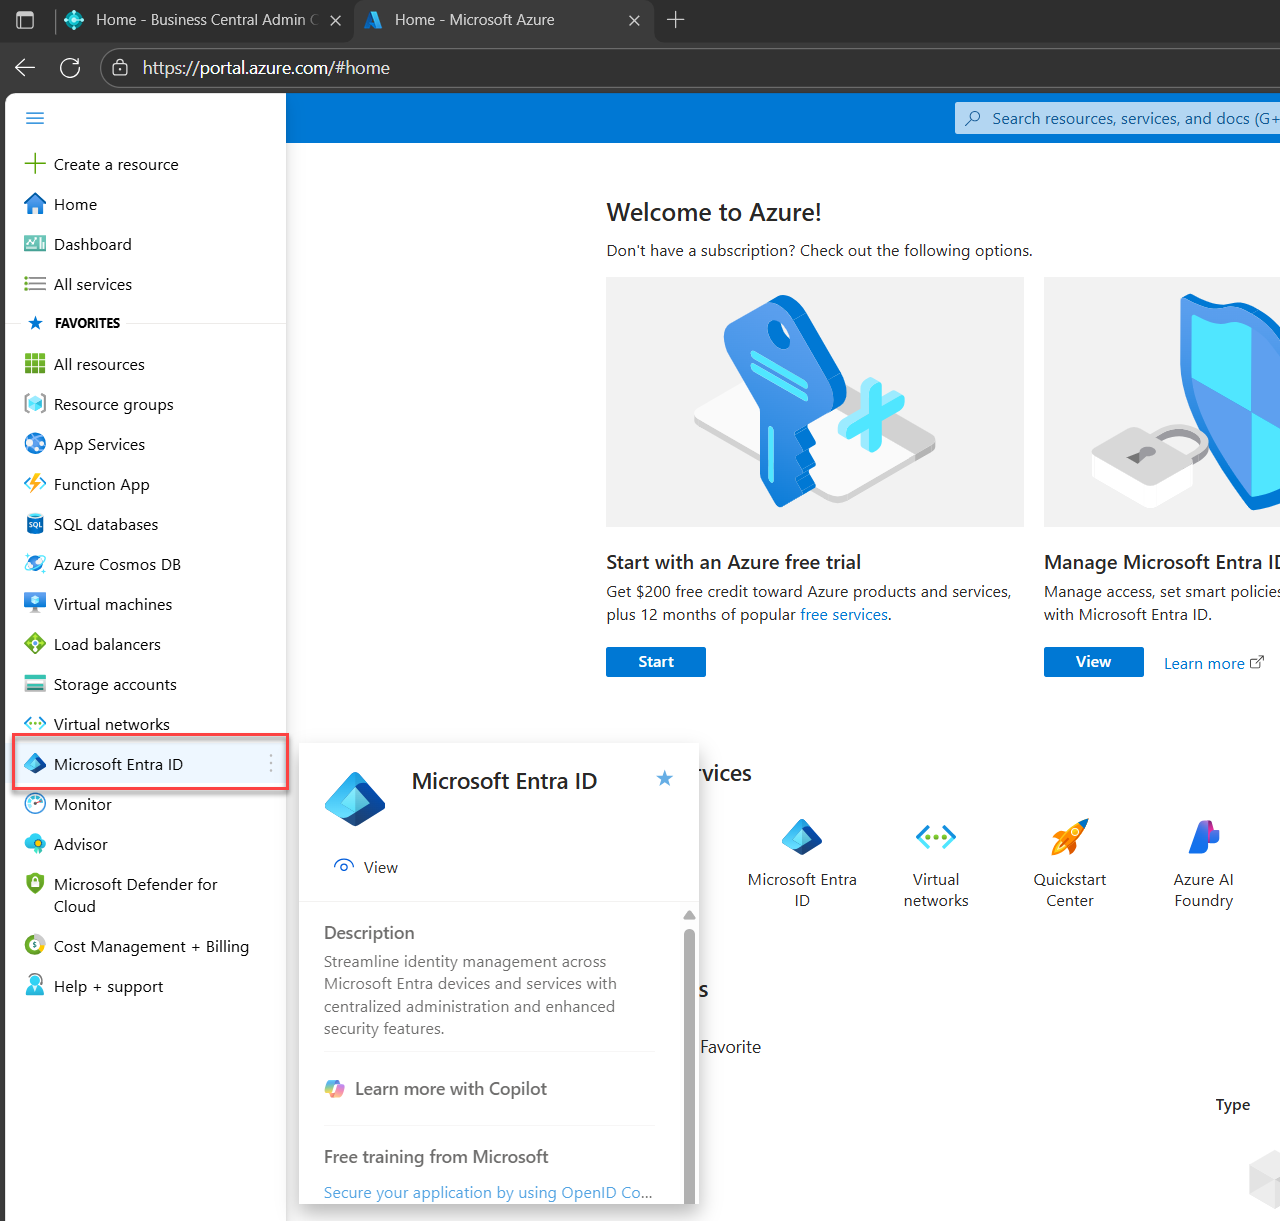
Task: Open the Azure AI Foundry tile
Action: coord(1204,863)
